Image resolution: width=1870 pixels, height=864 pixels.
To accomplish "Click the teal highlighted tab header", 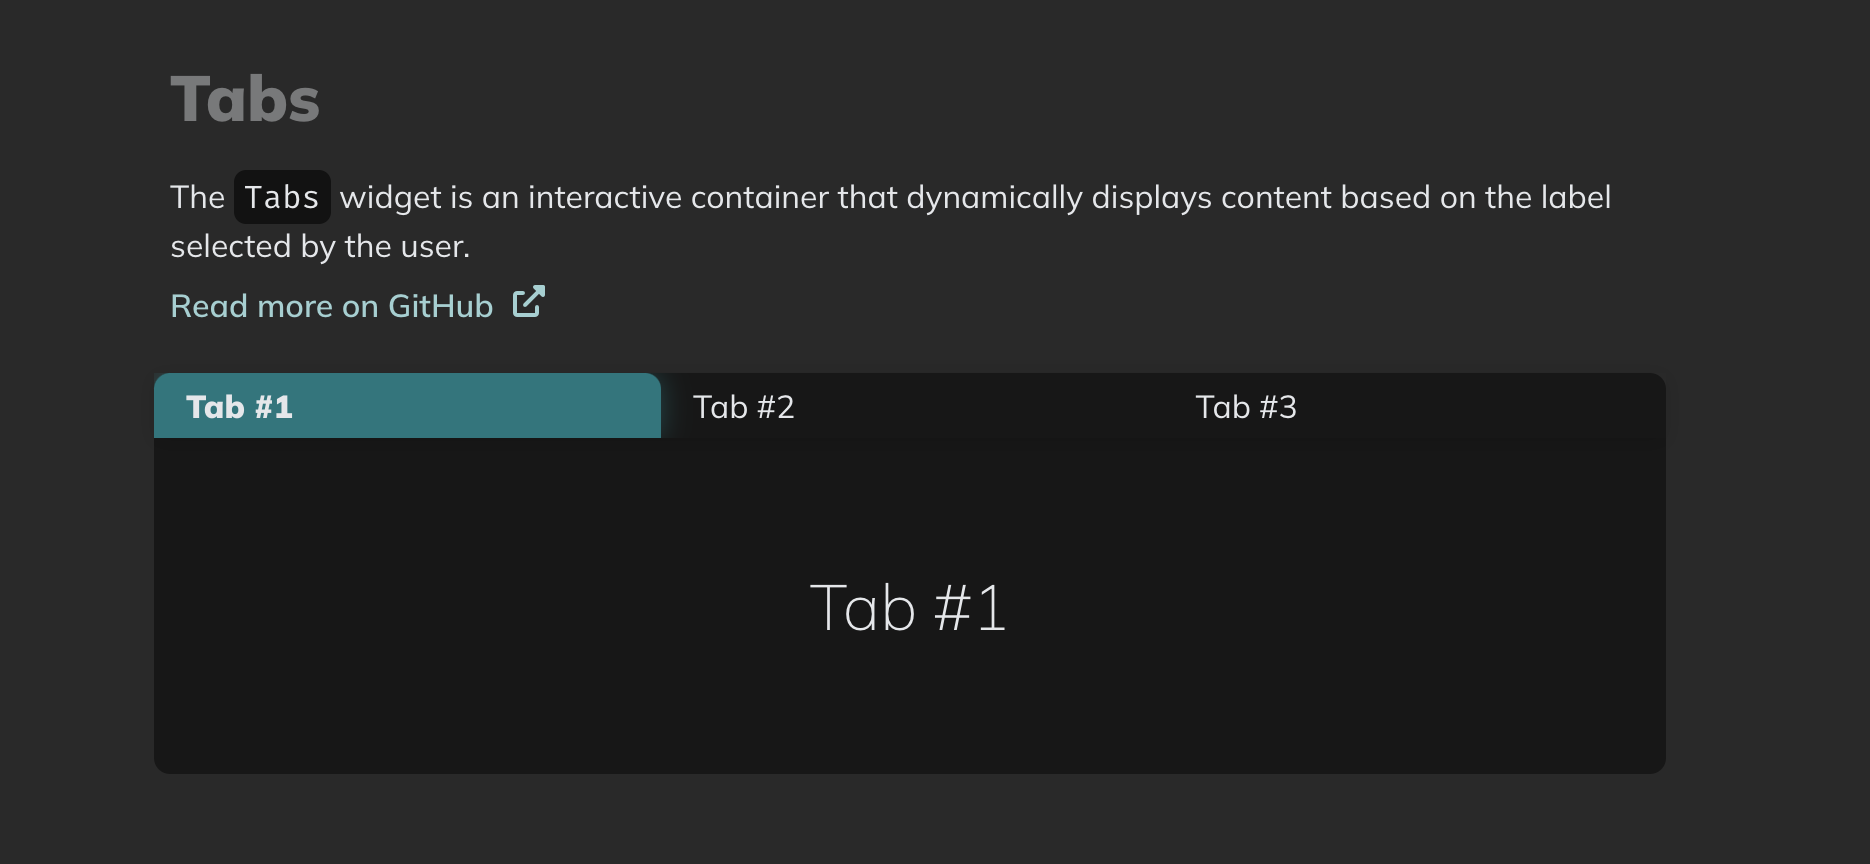I will point(405,406).
